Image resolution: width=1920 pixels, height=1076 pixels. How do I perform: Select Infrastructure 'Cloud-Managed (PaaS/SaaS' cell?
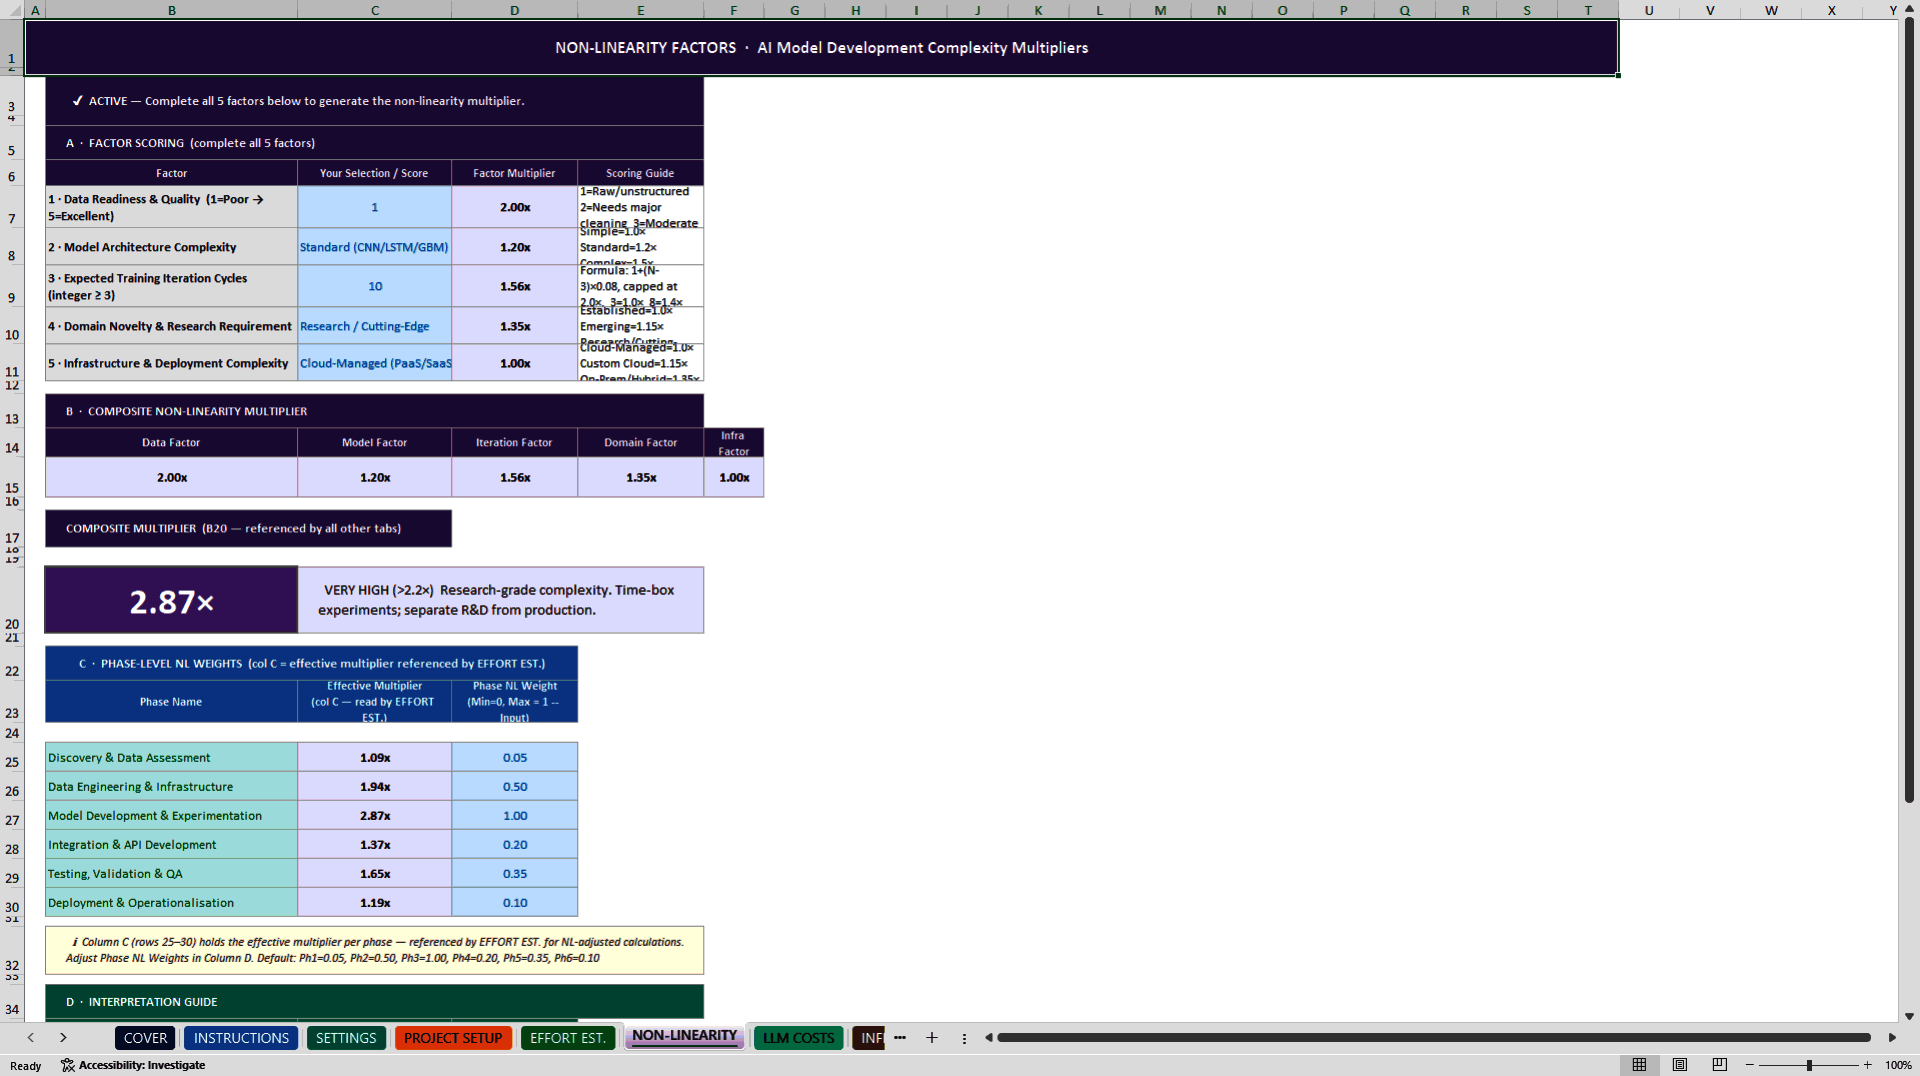tap(374, 363)
